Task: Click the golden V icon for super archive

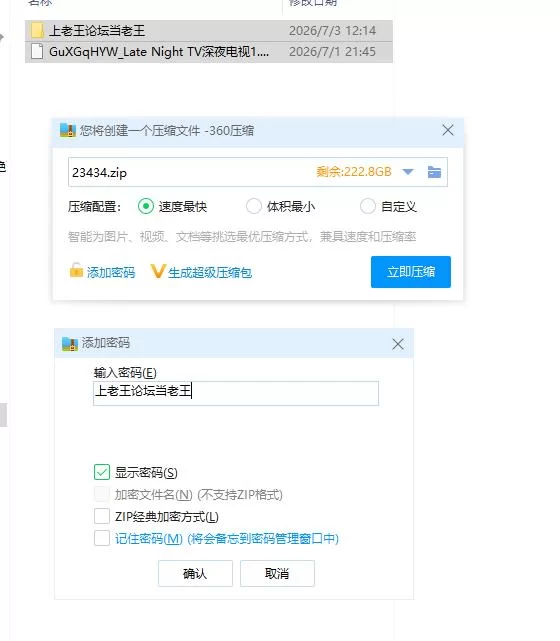Action: (157, 271)
